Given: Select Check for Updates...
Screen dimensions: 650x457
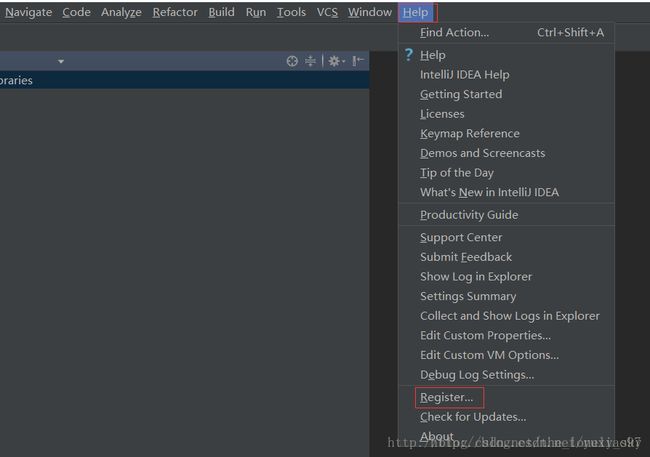Looking at the screenshot, I should 506,417.
